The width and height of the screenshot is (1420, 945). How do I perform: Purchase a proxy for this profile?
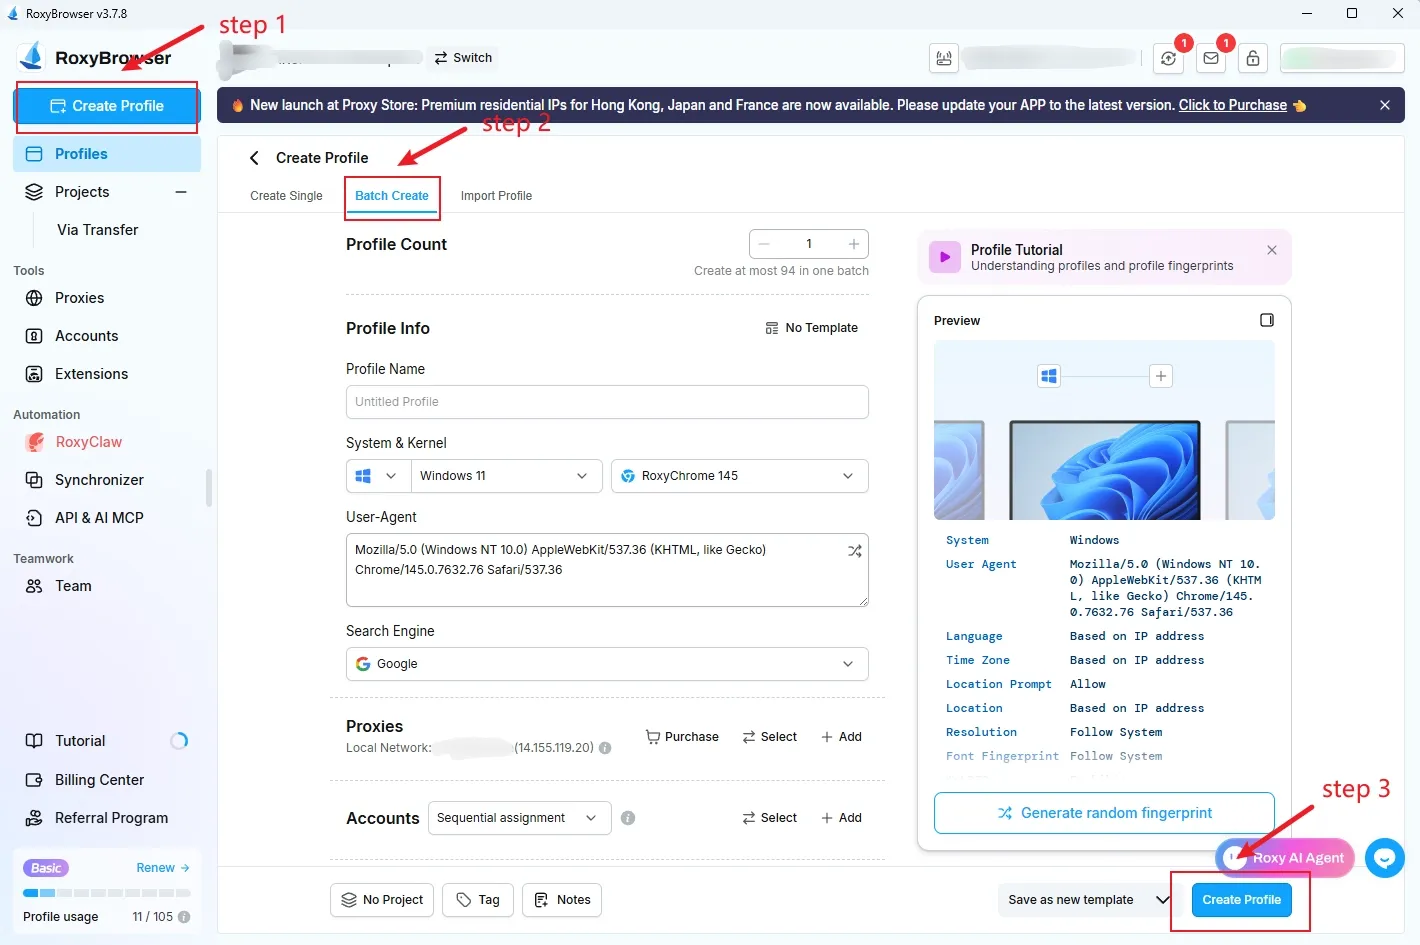point(682,736)
